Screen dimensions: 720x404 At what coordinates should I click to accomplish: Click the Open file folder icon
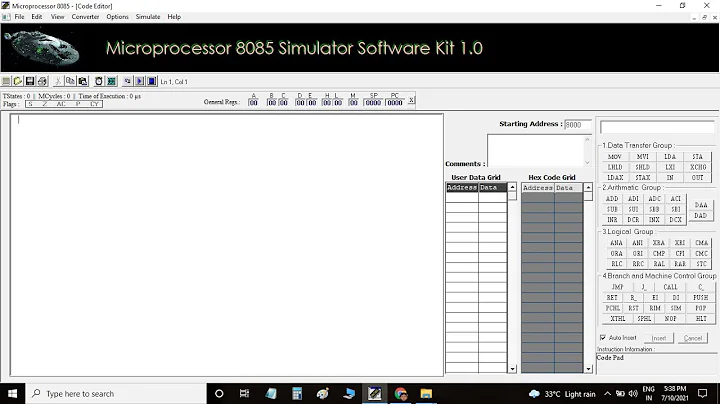(18, 81)
